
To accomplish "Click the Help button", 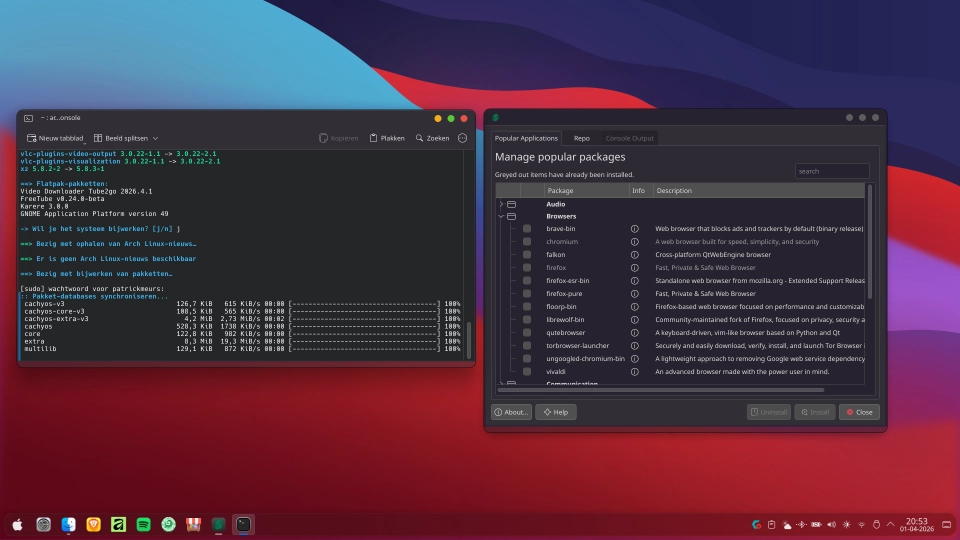I will [556, 412].
